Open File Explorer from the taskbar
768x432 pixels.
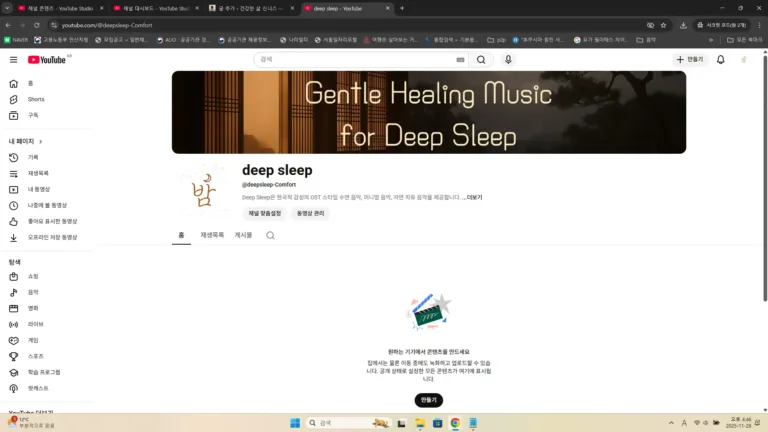coord(420,423)
